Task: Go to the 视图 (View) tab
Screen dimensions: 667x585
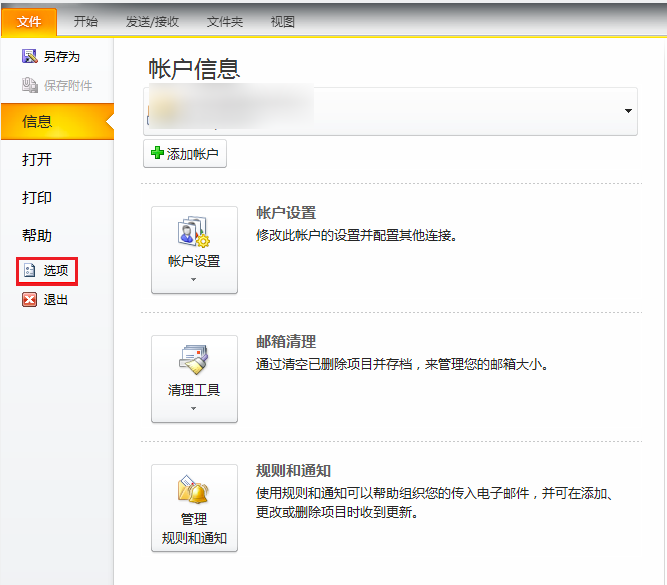Action: coord(283,21)
